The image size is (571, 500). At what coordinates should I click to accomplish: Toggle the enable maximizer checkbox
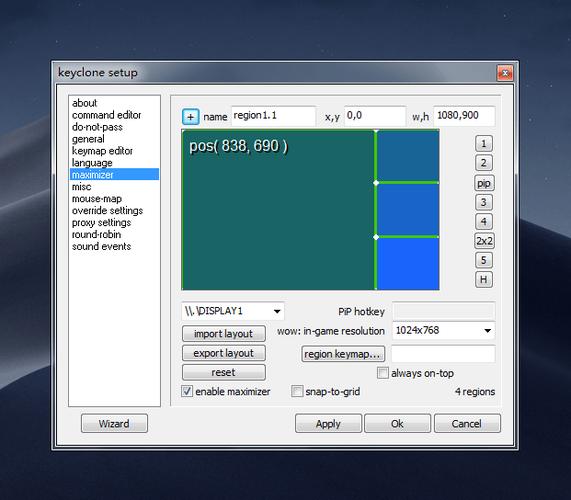(x=187, y=391)
